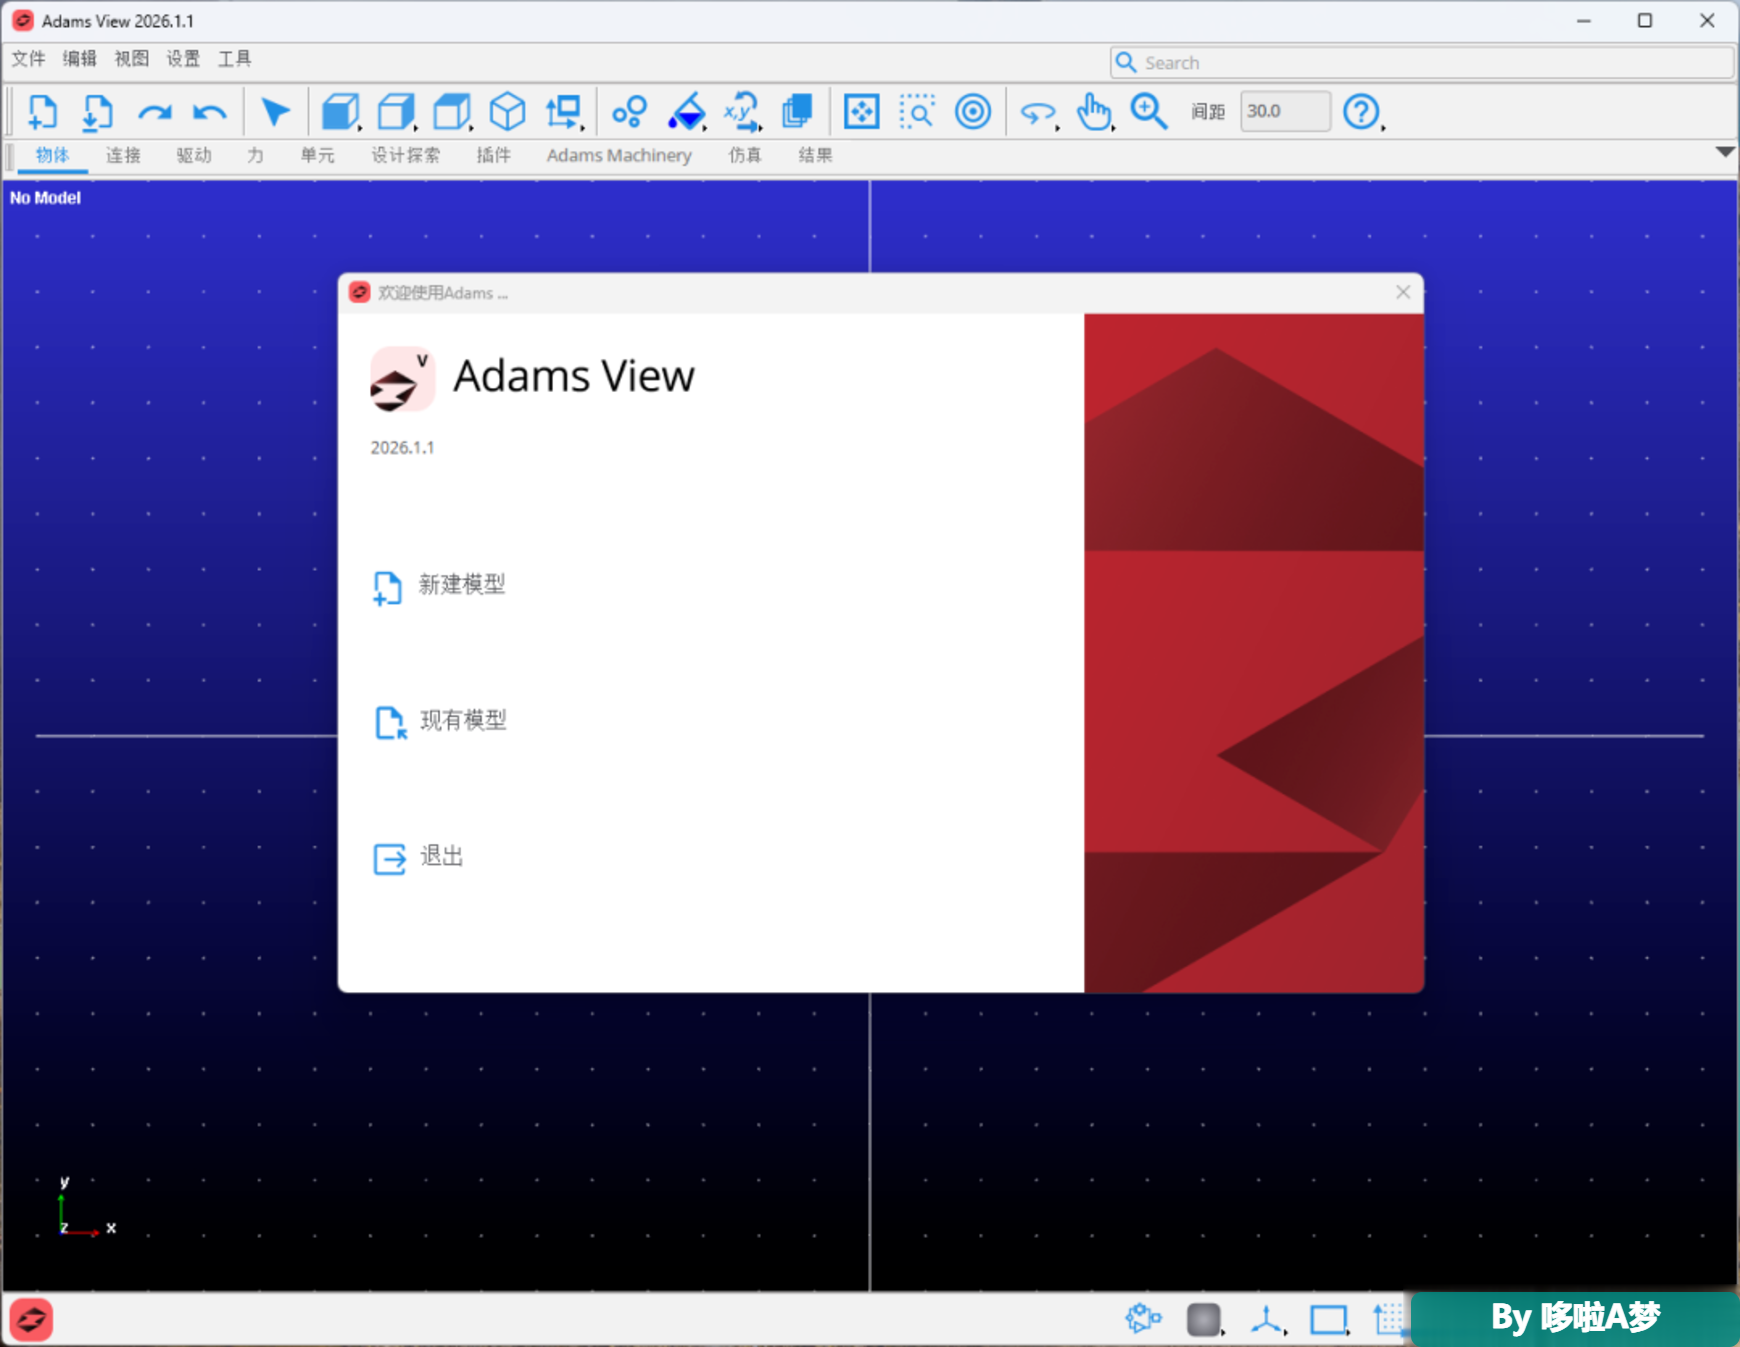This screenshot has width=1740, height=1347.
Task: Open the 编辑 menu
Action: [x=80, y=59]
